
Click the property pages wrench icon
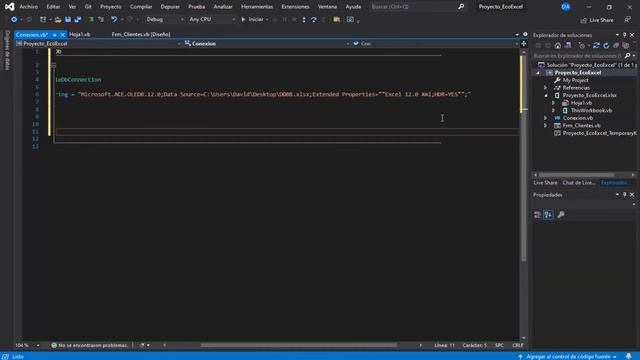tap(561, 215)
